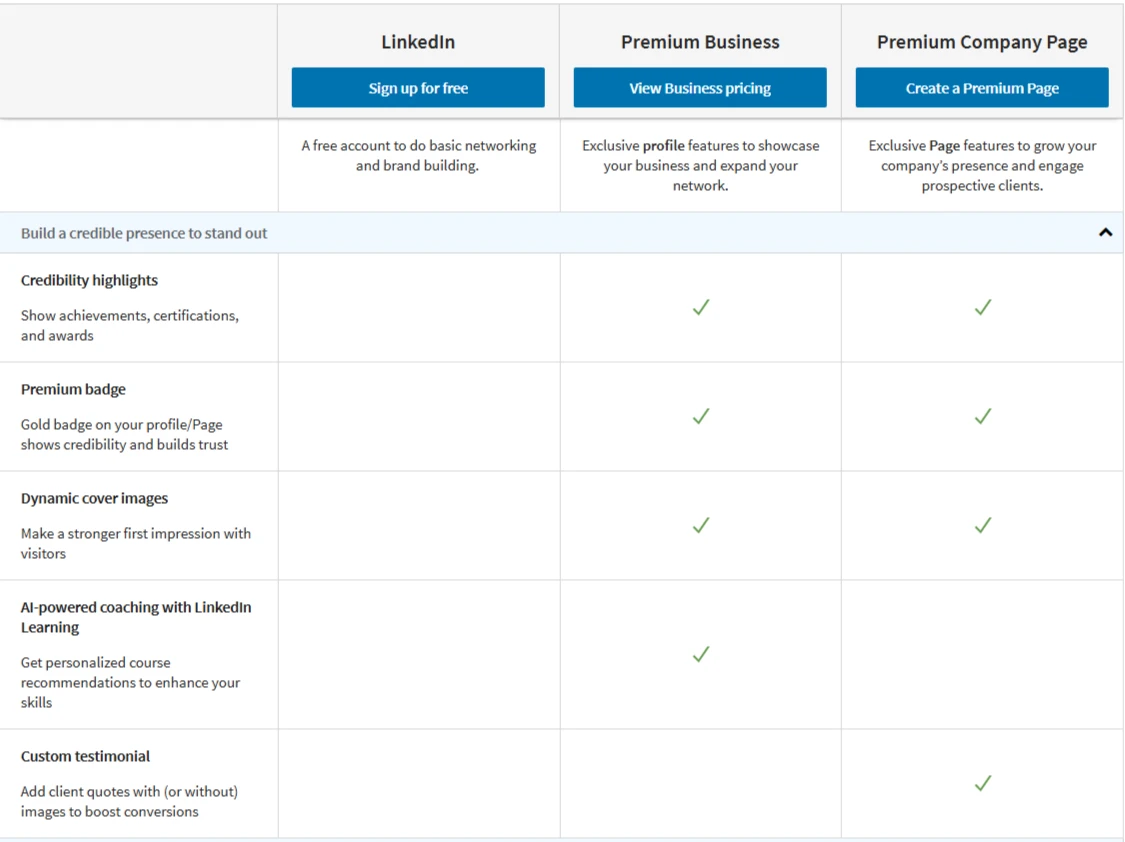Click Premium badge checkmark under Premium Company Page
Image resolution: width=1125 pixels, height=842 pixels.
click(983, 416)
